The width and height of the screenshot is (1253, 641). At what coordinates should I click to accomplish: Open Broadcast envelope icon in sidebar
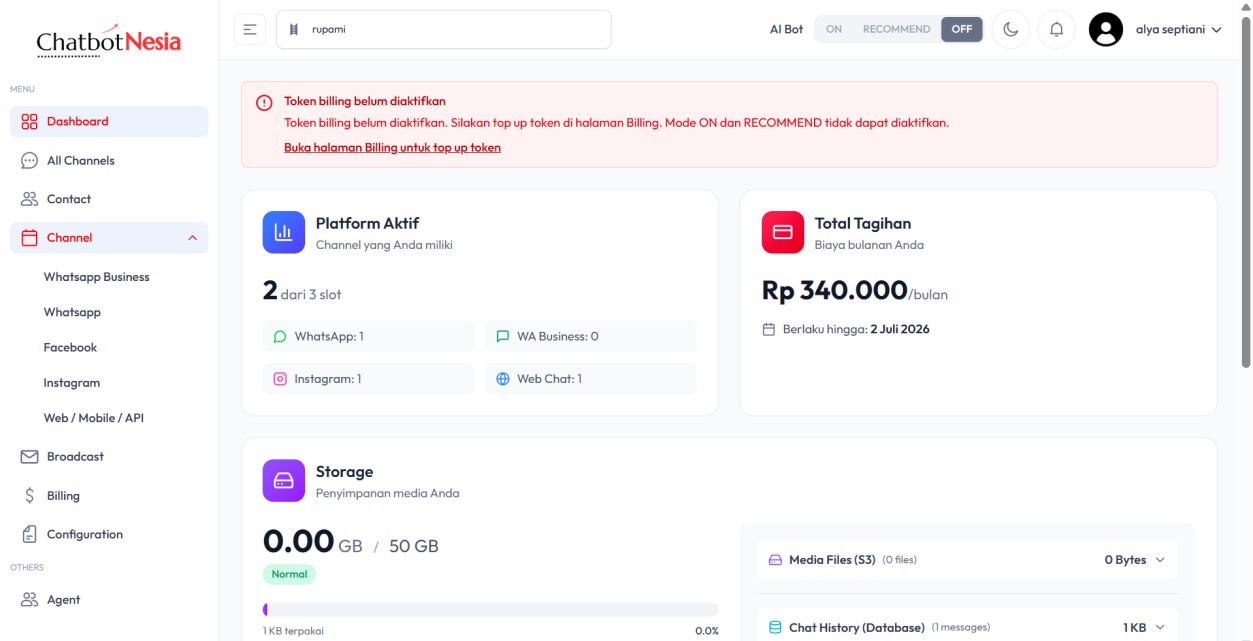[x=29, y=456]
